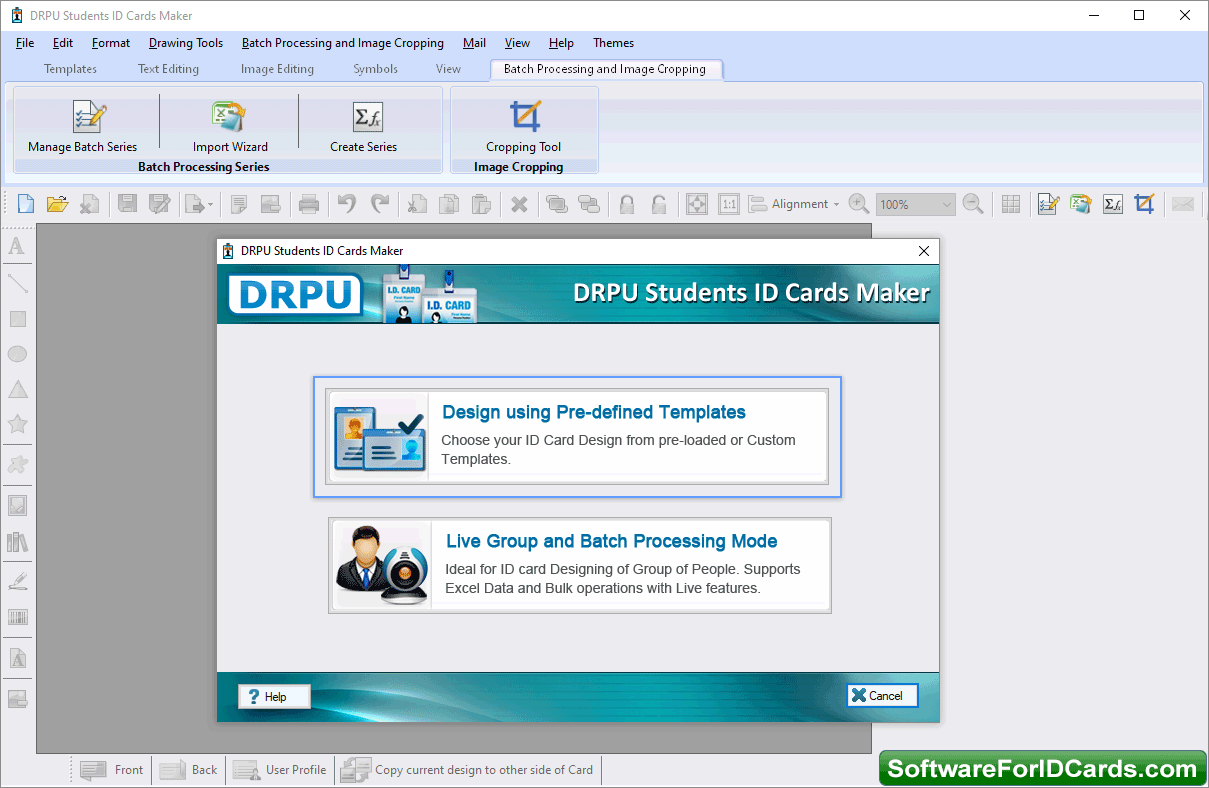Choose Live Group and Batch Processing Mode

tap(580, 565)
